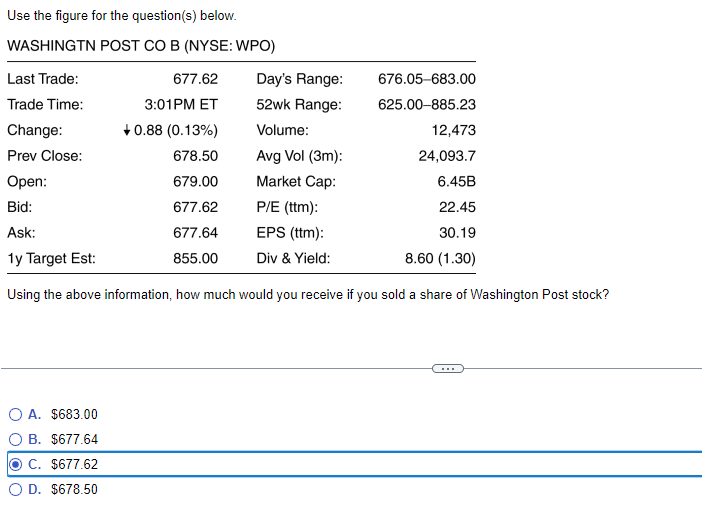Image resolution: width=702 pixels, height=524 pixels.
Task: Click the P/E value 22.45
Action: pyautogui.click(x=457, y=207)
